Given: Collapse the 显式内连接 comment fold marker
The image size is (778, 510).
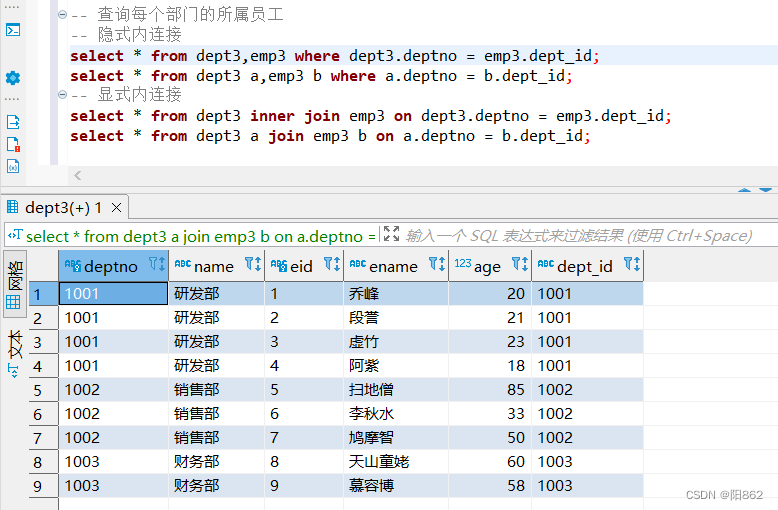Looking at the screenshot, I should coord(62,95).
